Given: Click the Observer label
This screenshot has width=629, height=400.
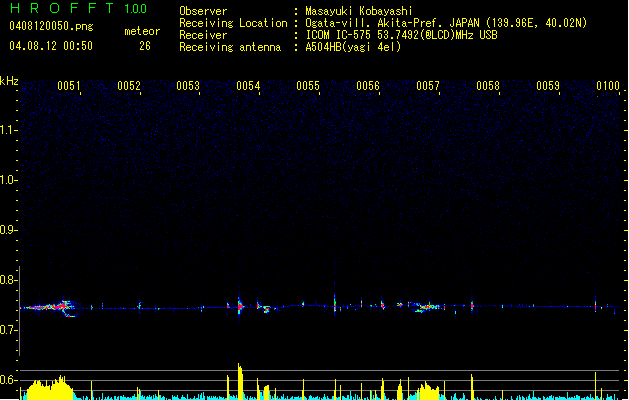Looking at the screenshot, I should point(203,11).
